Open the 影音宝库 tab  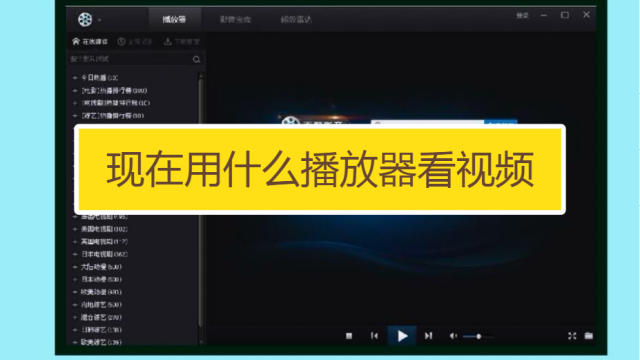pos(236,19)
